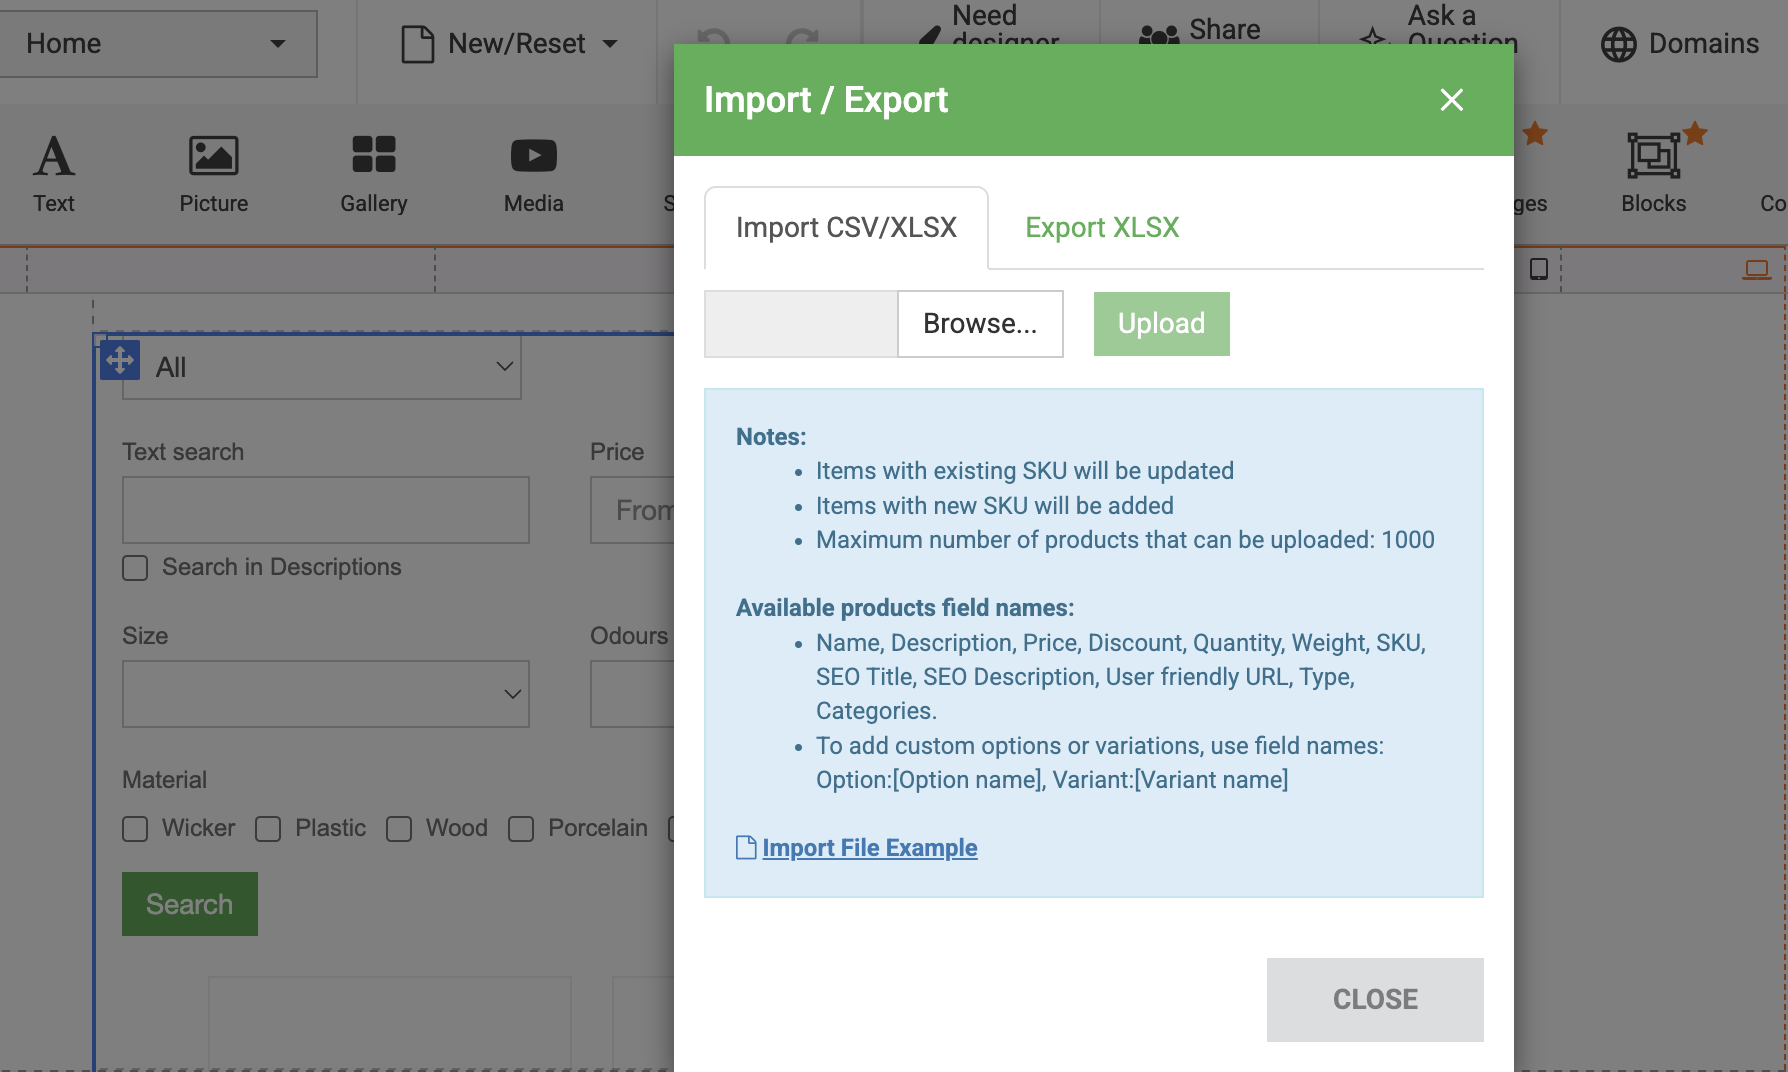
Task: Click the Share people icon
Action: [1159, 35]
